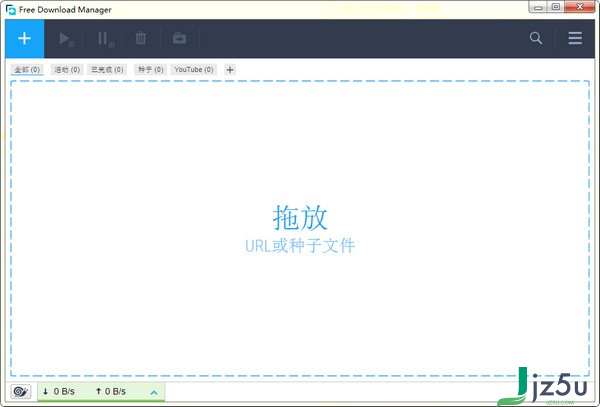Viewport: 600px width, 407px height.
Task: Click the upload speed 0 B/s indicator
Action: (111, 391)
